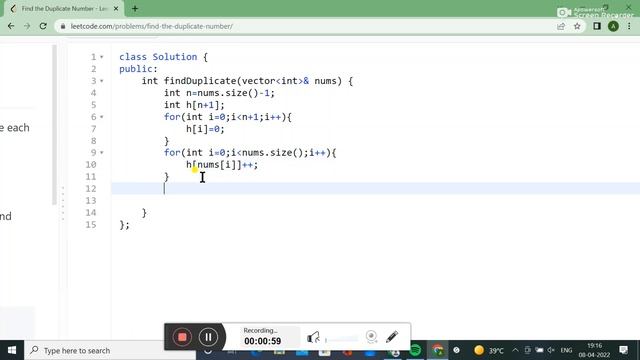Place cursor on line 13 in editor

point(375,200)
